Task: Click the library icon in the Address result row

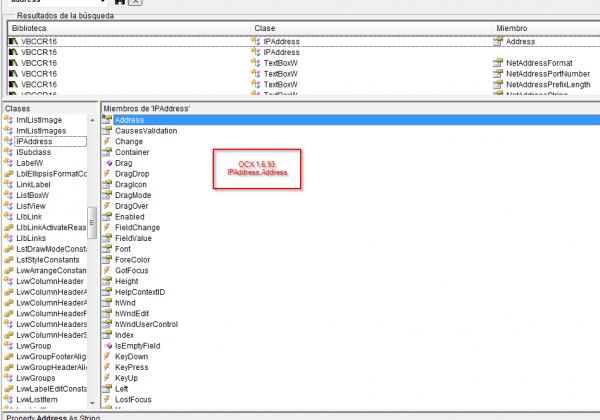Action: coord(13,41)
